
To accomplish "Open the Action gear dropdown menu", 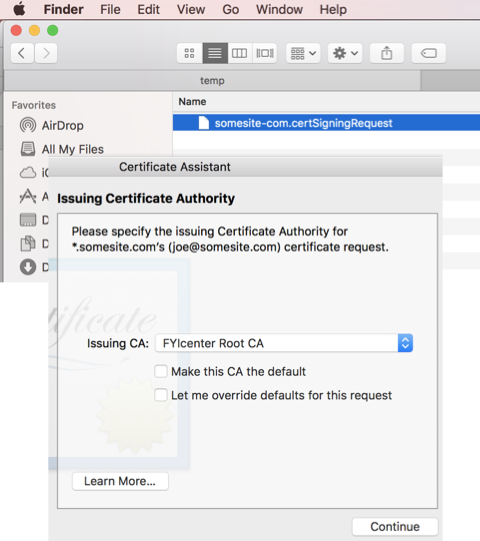I will [345, 53].
